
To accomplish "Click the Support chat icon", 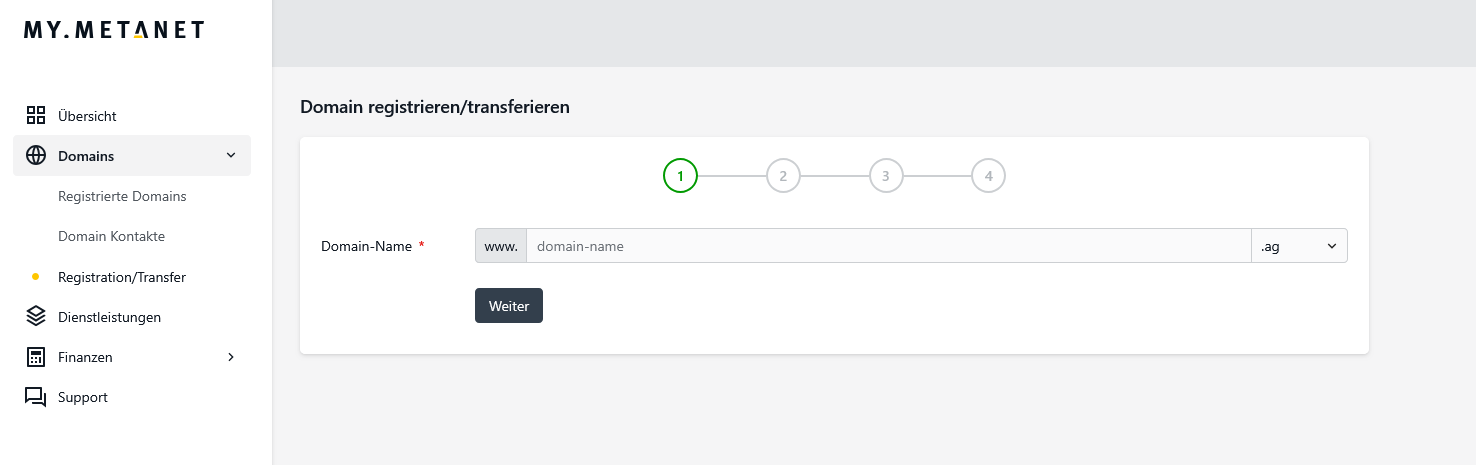I will coord(36,397).
